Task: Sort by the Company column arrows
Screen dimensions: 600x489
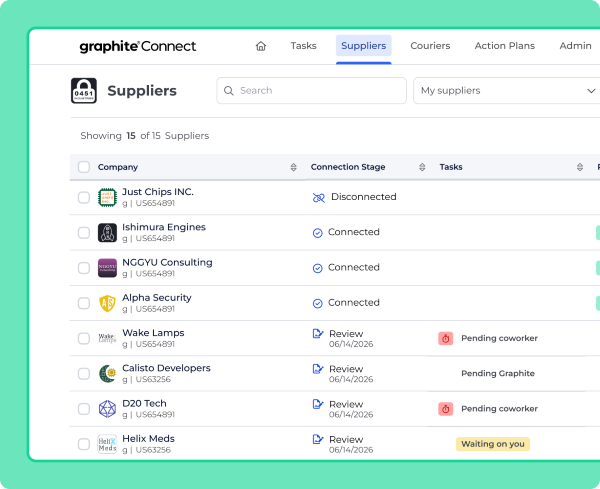Action: pos(293,167)
